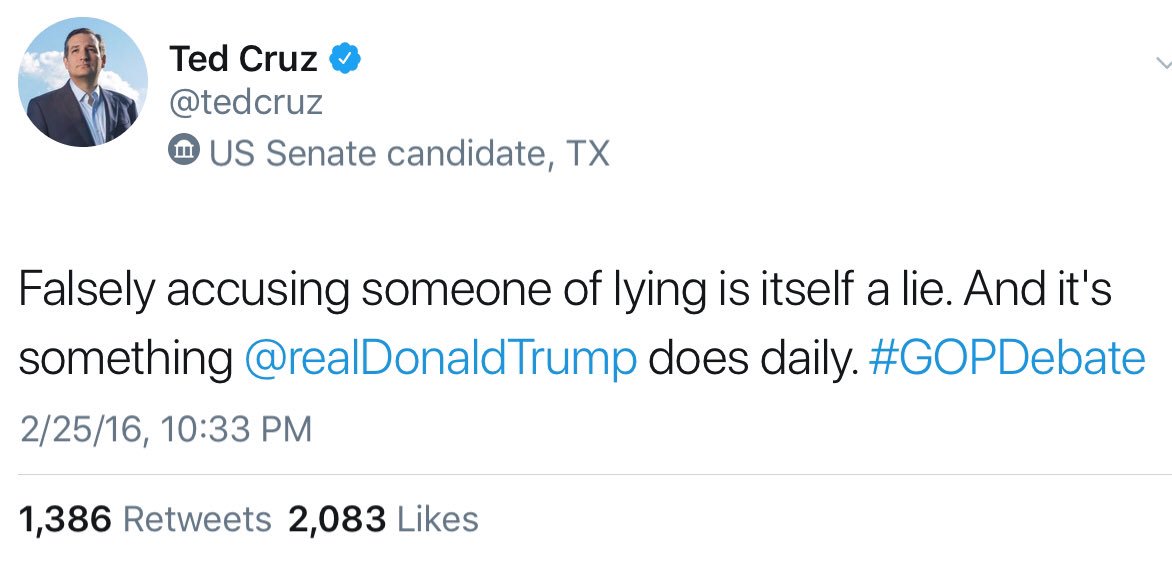Click the government building candidate icon
Image resolution: width=1172 pixels, height=561 pixels.
[184, 153]
